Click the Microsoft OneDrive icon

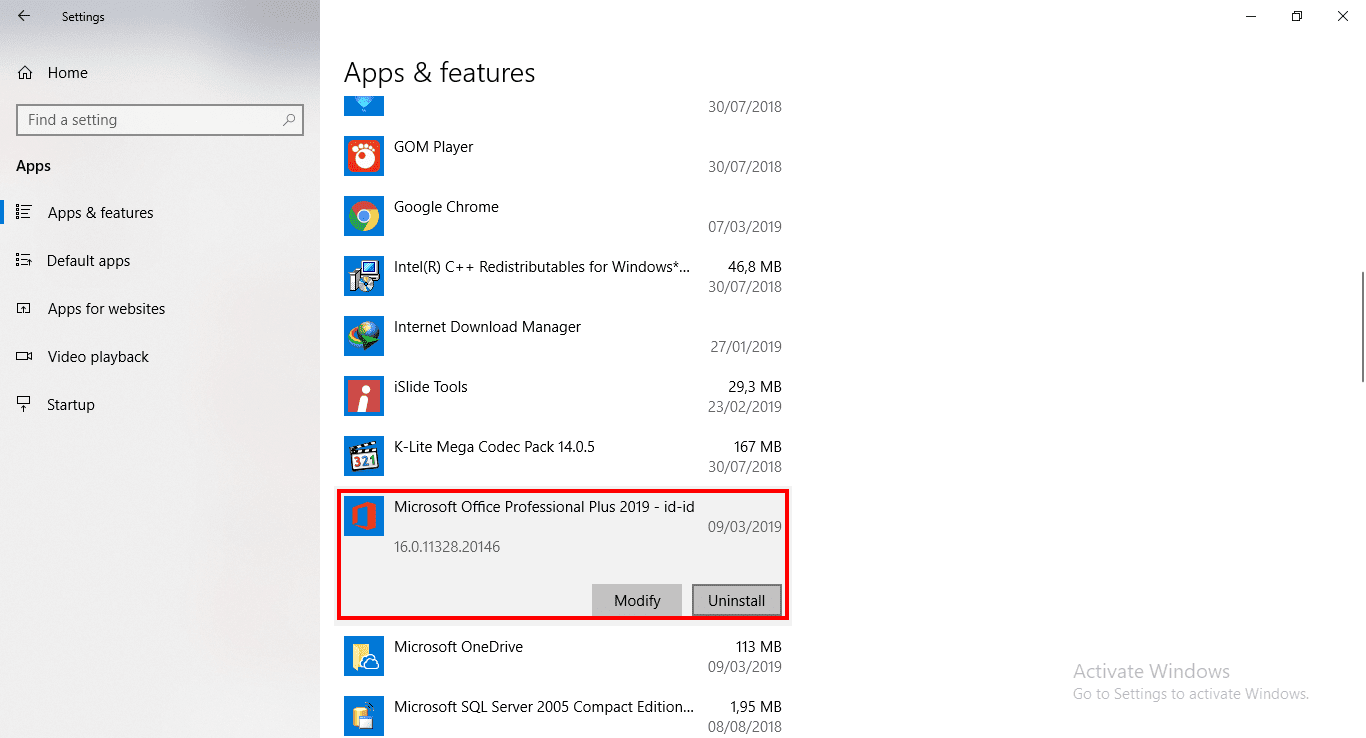click(364, 656)
